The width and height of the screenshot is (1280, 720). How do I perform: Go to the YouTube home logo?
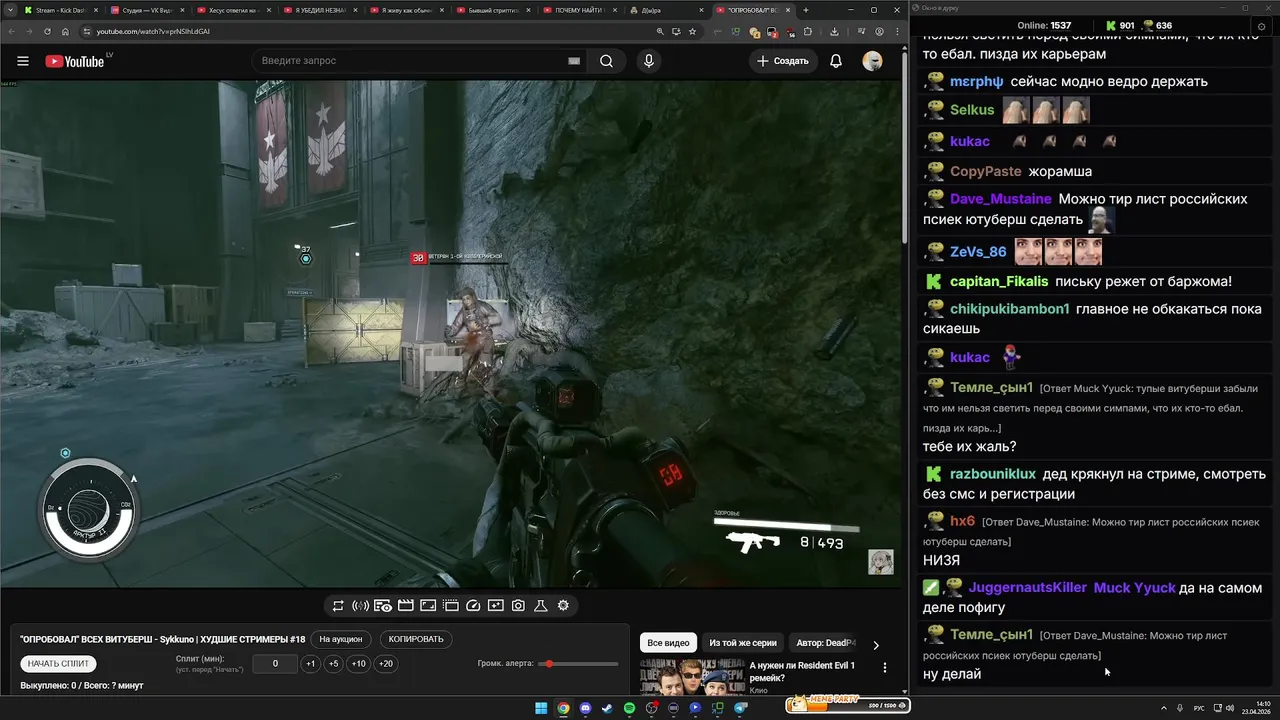[x=75, y=61]
